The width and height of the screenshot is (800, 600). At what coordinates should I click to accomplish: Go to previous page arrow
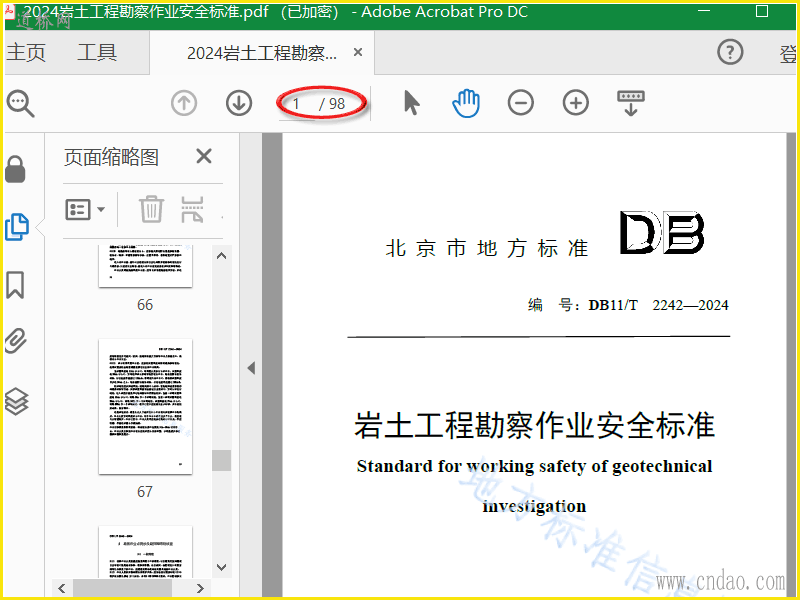click(x=184, y=103)
